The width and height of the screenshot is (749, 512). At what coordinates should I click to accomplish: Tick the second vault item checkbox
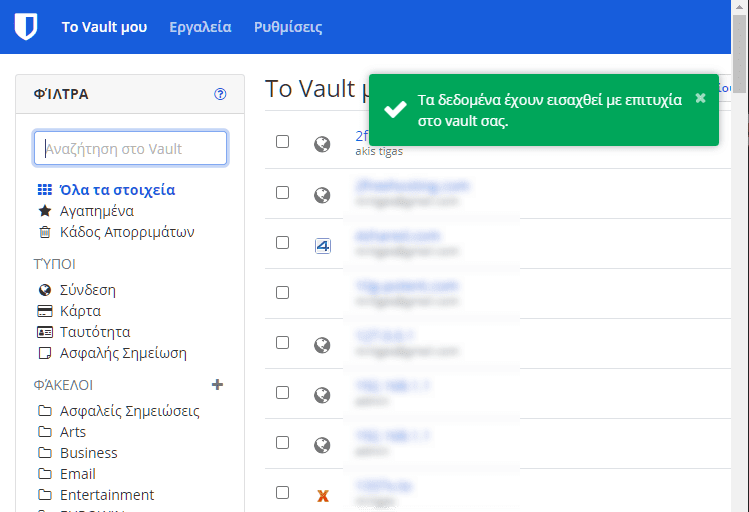point(282,192)
